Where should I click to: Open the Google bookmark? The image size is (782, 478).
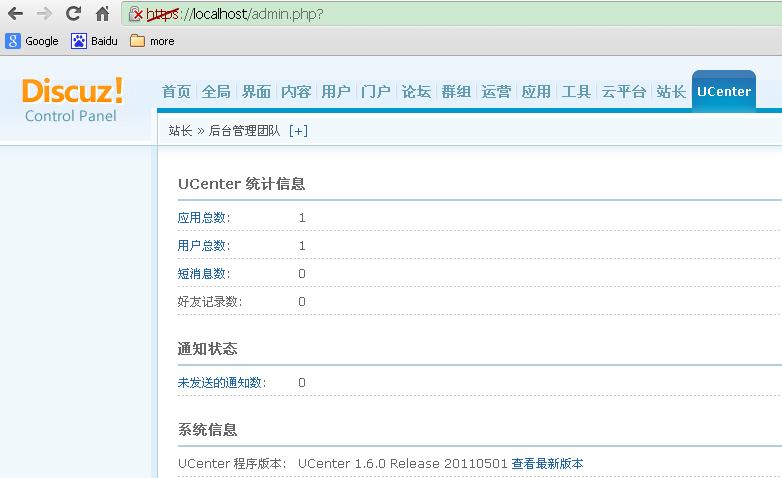[32, 41]
